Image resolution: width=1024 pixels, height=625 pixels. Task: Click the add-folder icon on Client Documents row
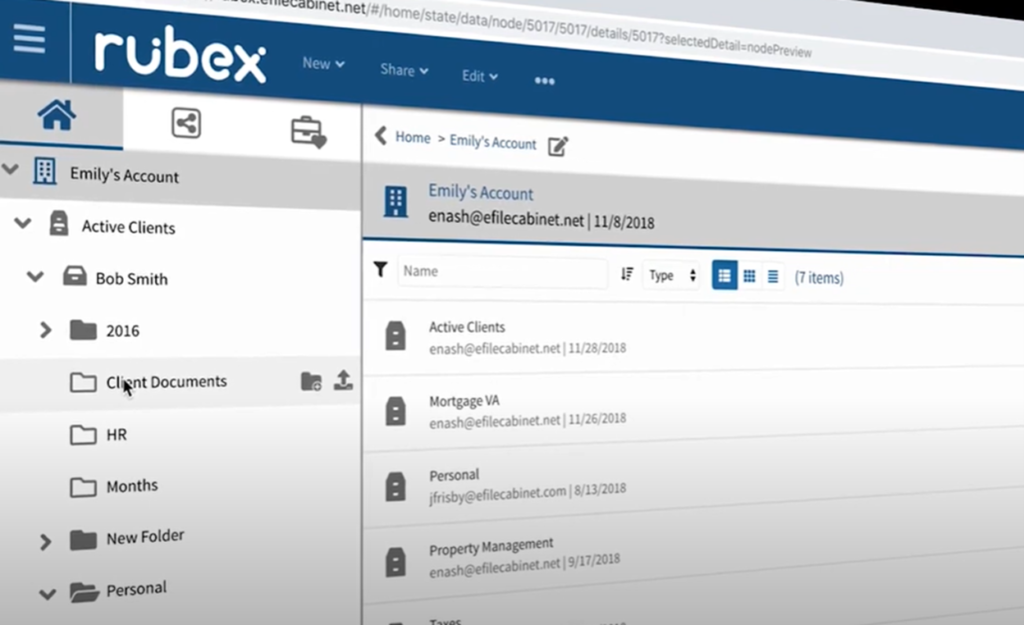pyautogui.click(x=312, y=381)
